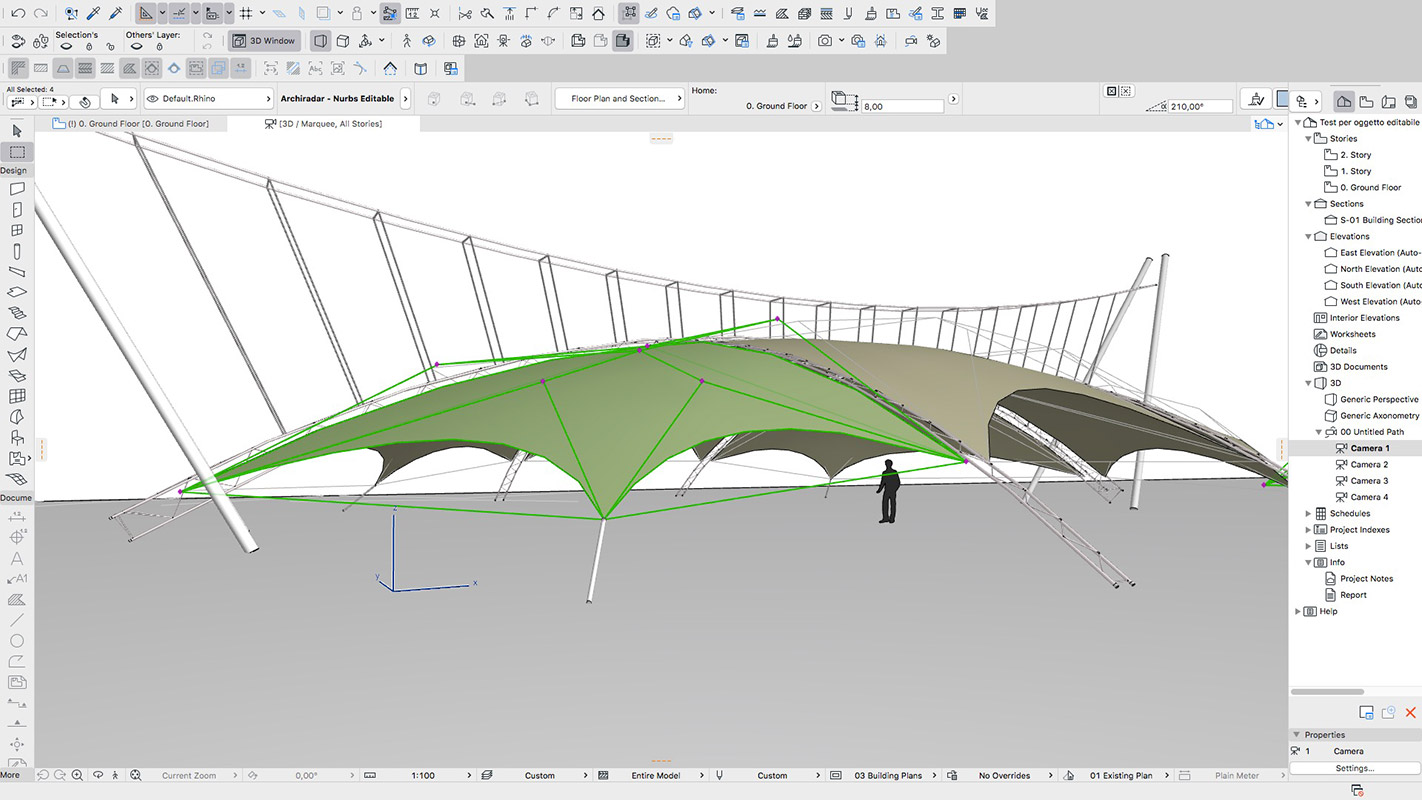Toggle Others' Layer visibility eye icon
Image resolution: width=1422 pixels, height=800 pixels.
[x=134, y=46]
